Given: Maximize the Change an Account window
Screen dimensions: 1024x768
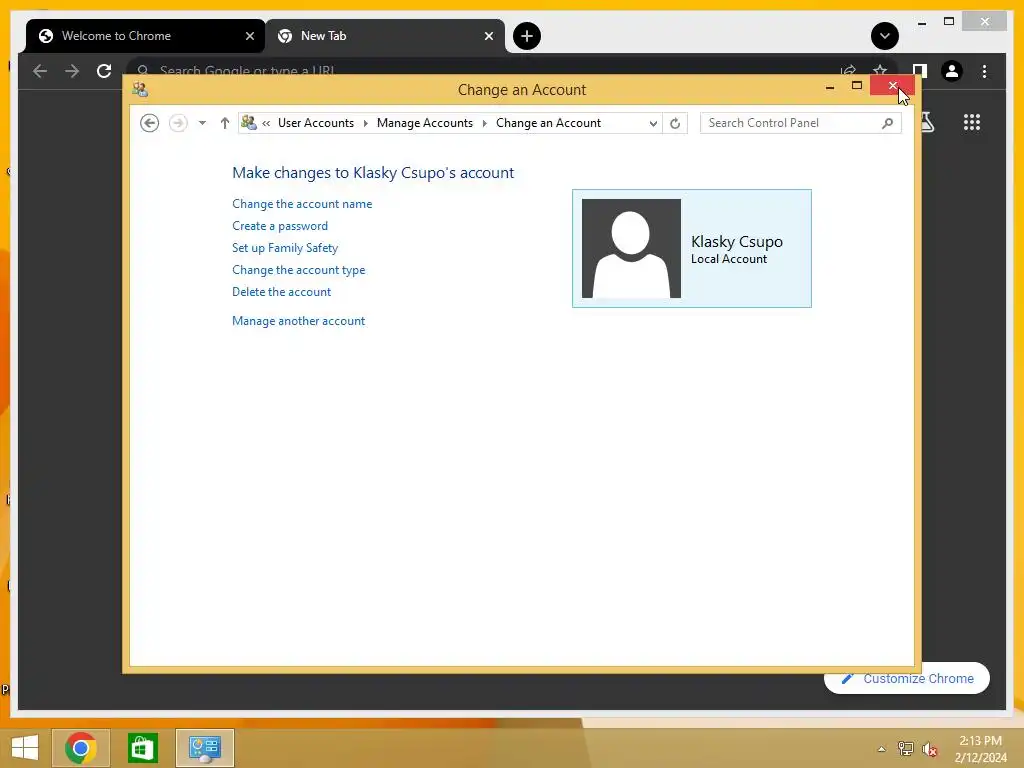Looking at the screenshot, I should (857, 86).
